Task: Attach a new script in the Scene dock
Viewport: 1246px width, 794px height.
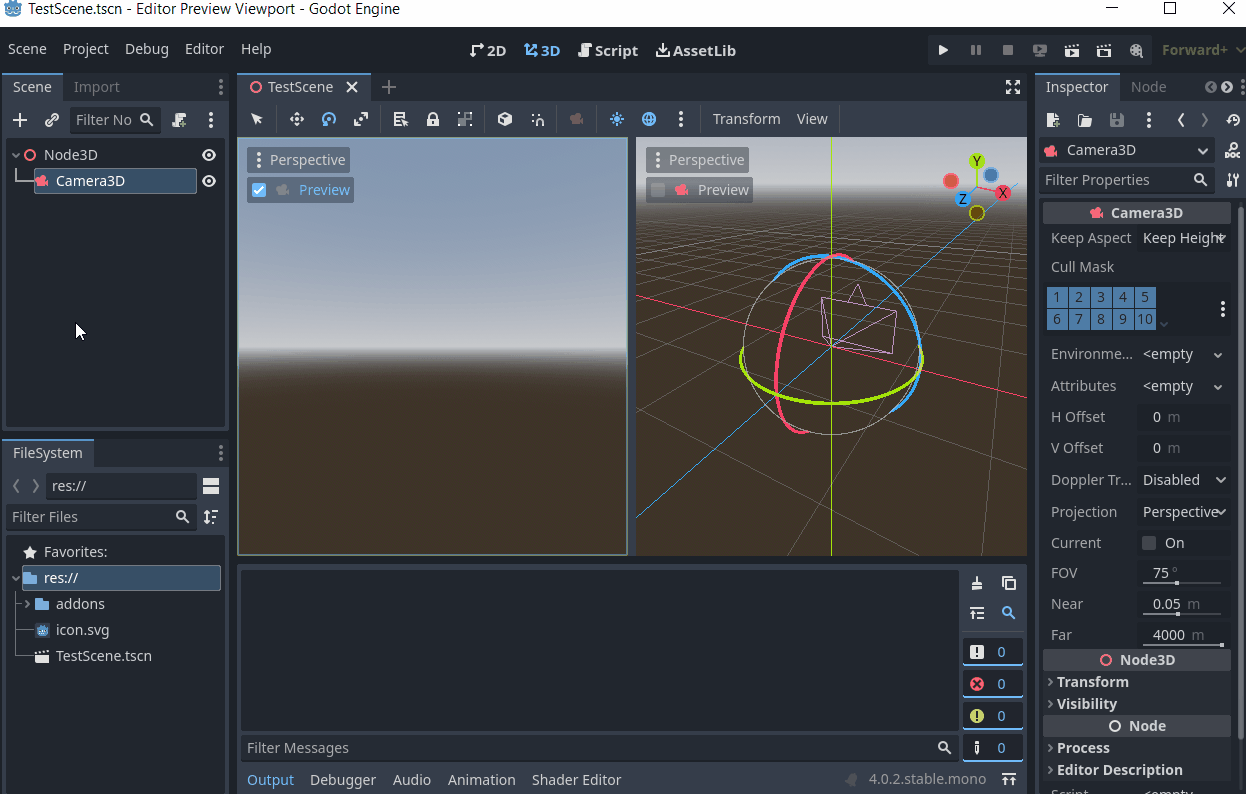Action: click(x=179, y=119)
